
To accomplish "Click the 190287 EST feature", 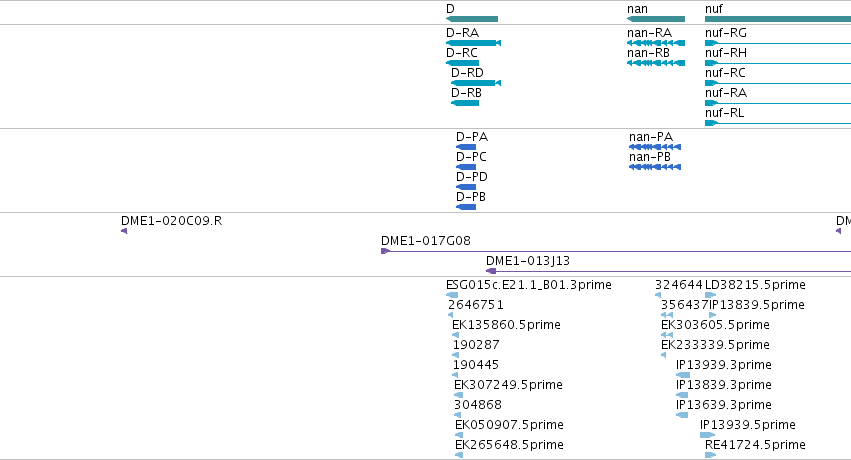I will pos(455,355).
